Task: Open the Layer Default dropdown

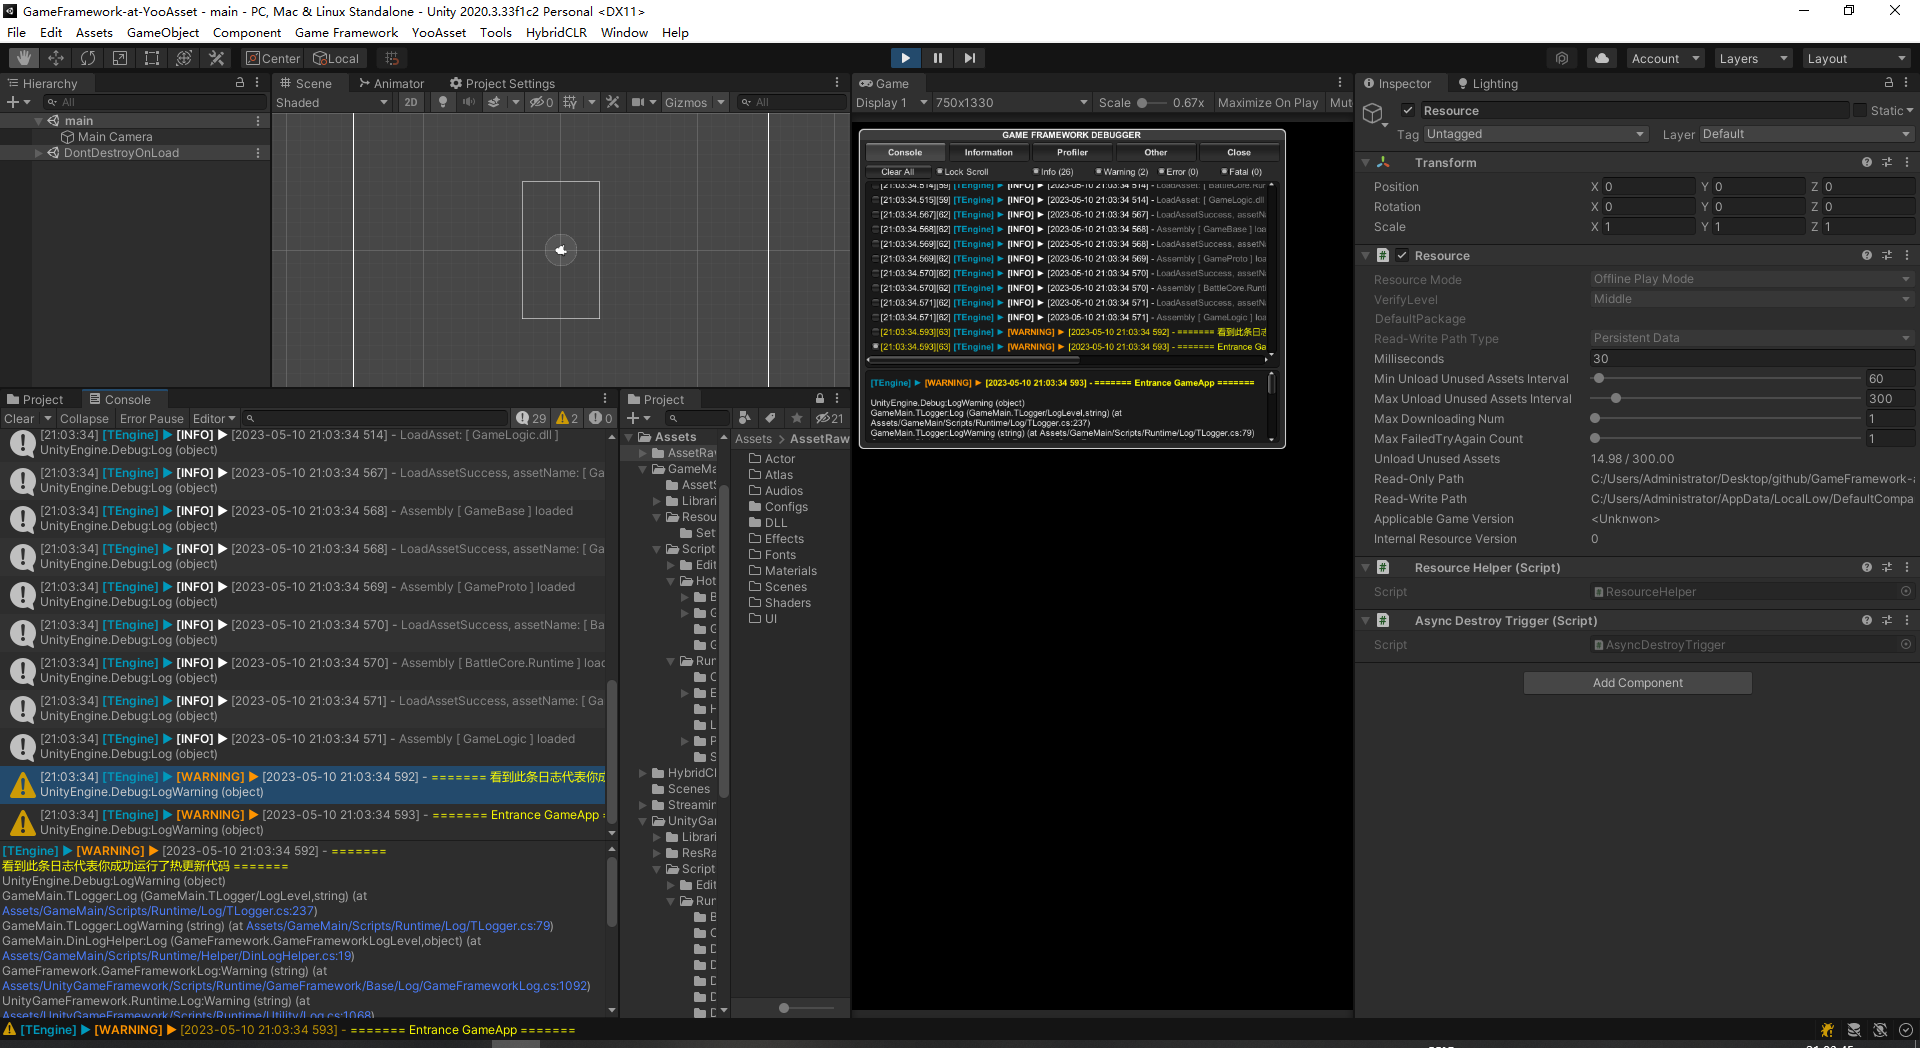Action: coord(1806,134)
